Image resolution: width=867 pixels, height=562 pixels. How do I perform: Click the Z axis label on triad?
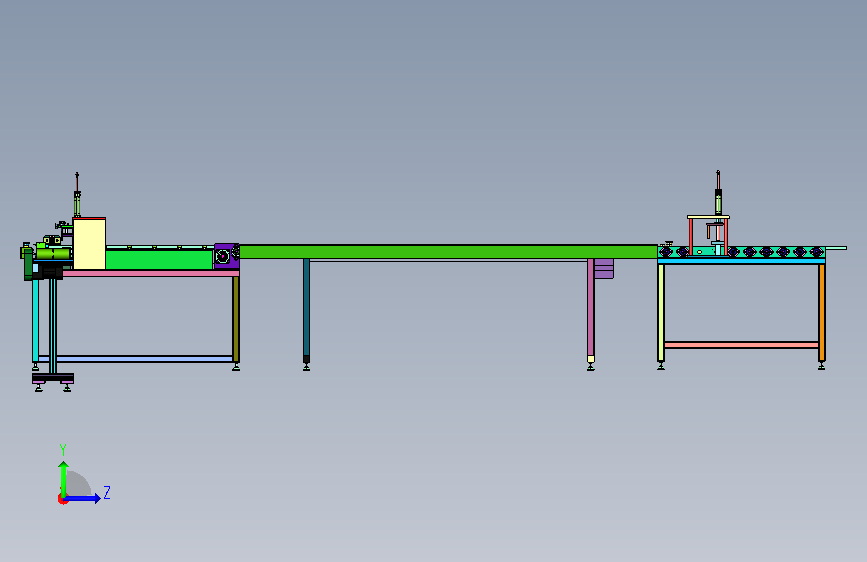107,492
